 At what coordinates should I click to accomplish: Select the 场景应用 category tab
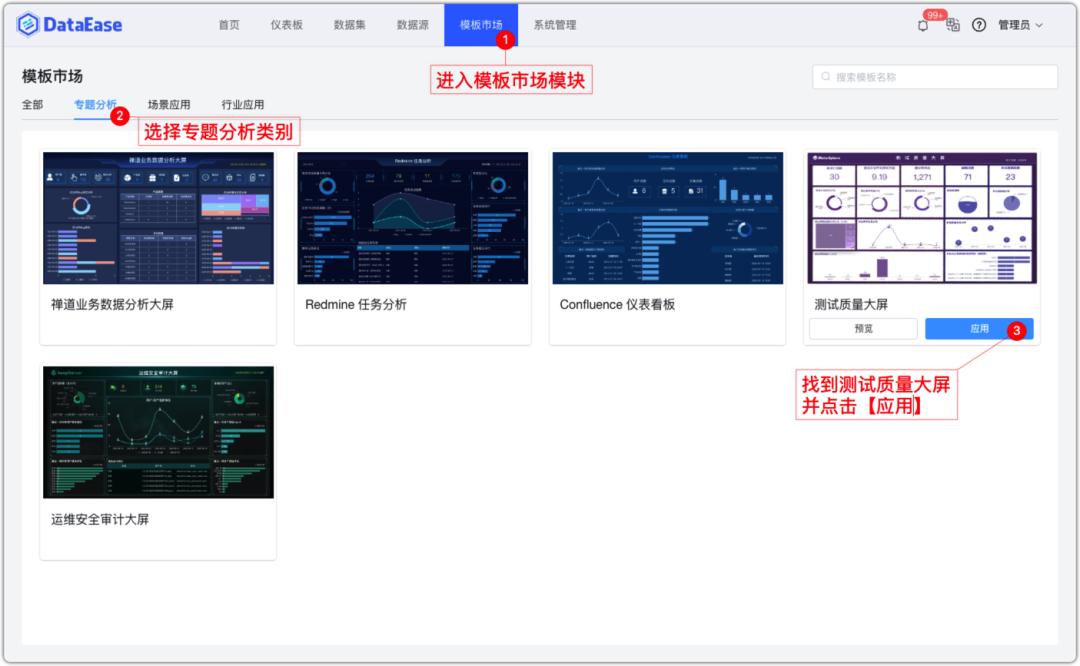point(167,104)
